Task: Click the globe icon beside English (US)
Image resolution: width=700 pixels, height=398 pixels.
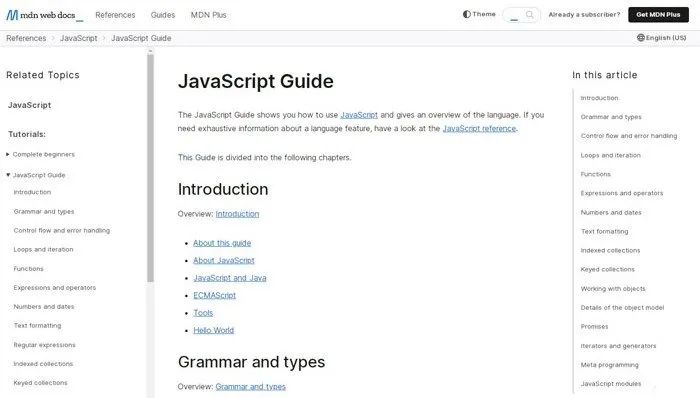Action: [x=641, y=38]
